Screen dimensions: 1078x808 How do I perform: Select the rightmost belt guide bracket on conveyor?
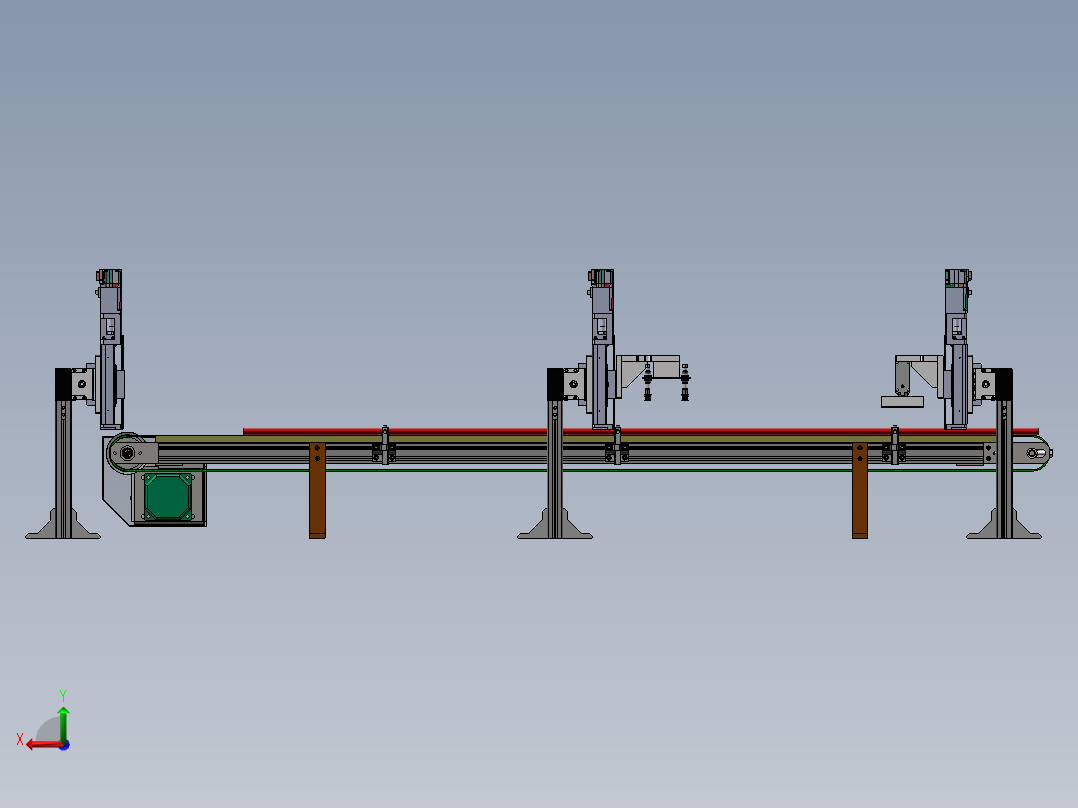coord(894,446)
